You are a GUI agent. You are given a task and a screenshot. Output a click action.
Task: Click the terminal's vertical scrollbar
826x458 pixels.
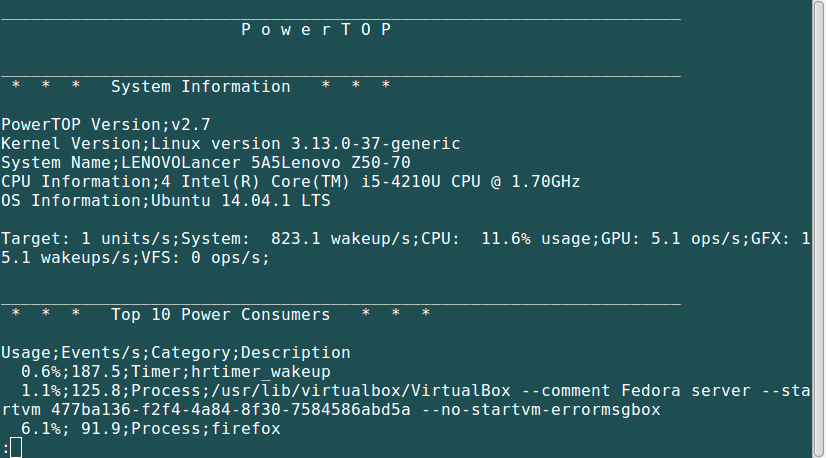click(818, 229)
